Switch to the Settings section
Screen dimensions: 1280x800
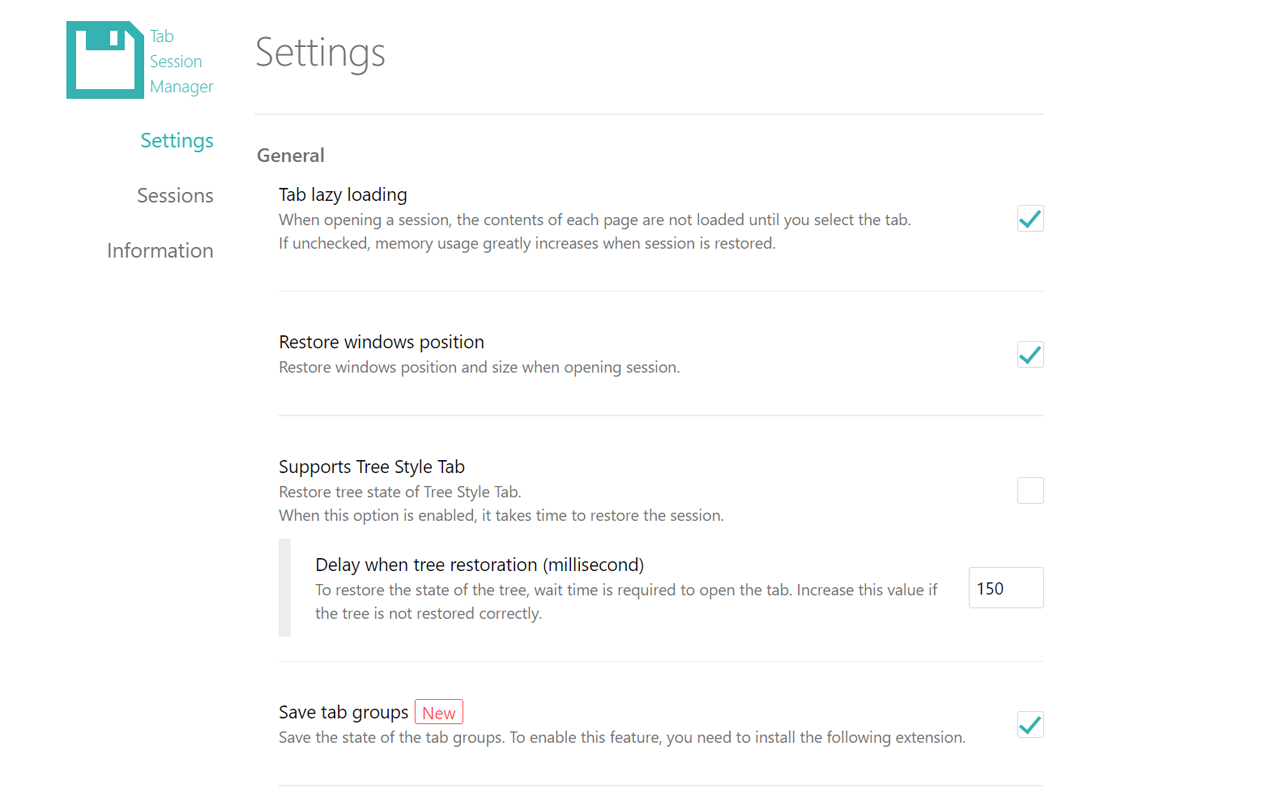(176, 140)
